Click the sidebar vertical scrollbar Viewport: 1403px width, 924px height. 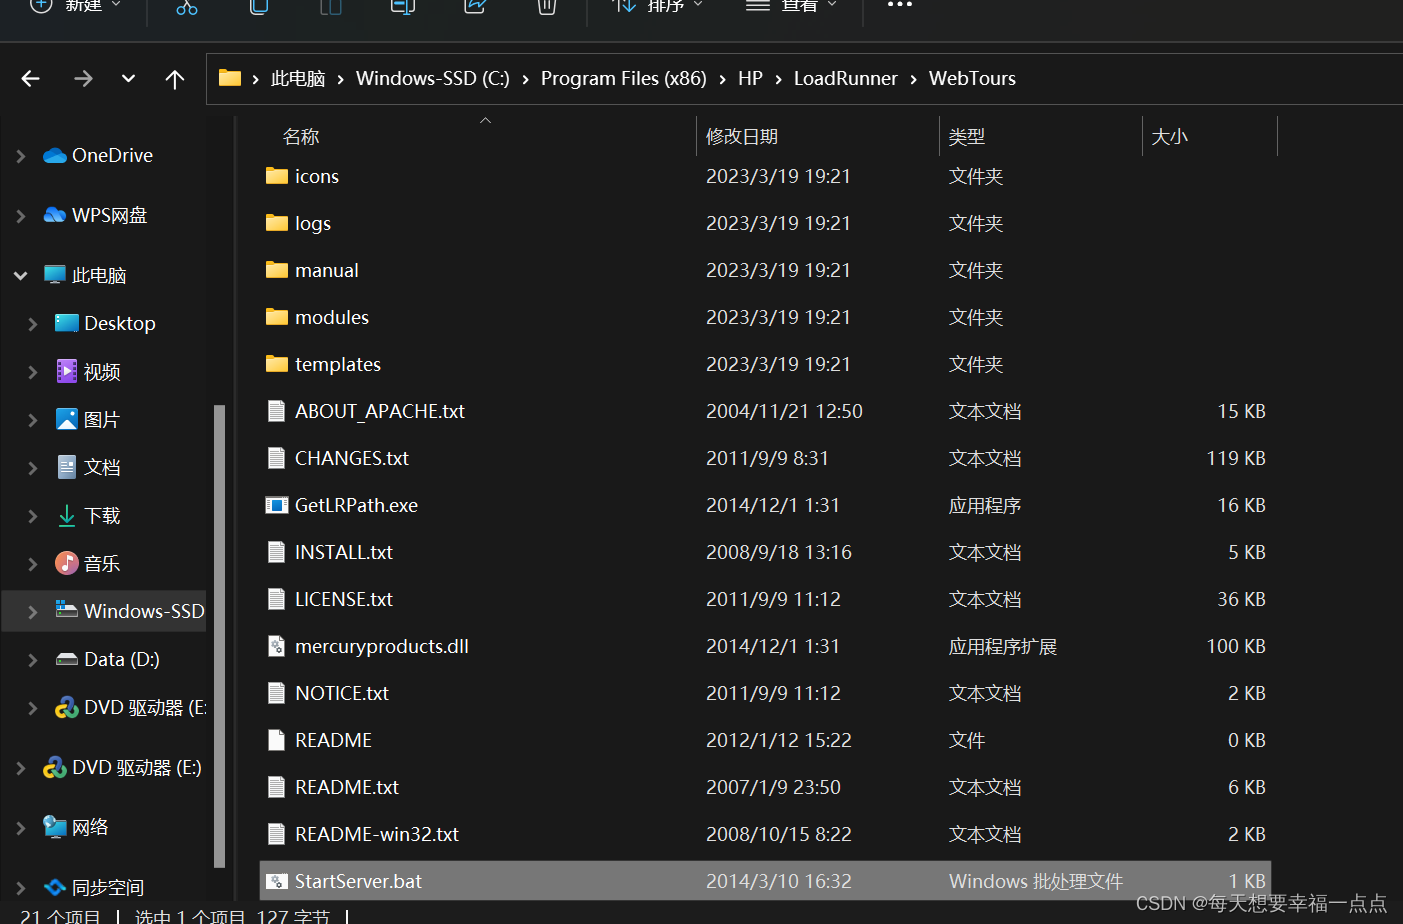pyautogui.click(x=219, y=636)
